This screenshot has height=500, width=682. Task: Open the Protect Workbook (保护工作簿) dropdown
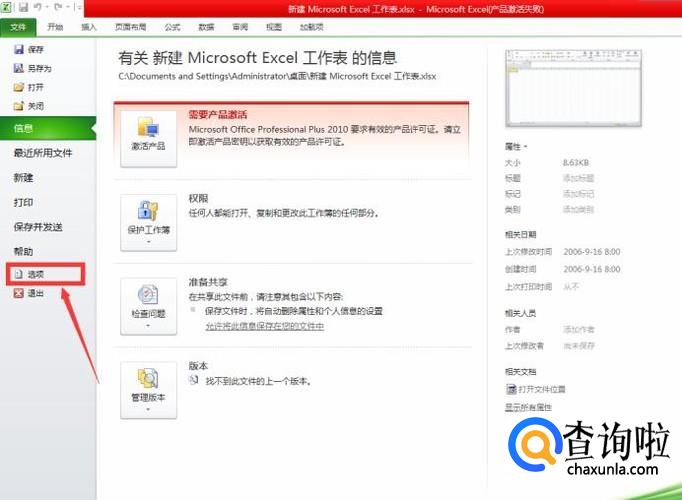coord(148,222)
